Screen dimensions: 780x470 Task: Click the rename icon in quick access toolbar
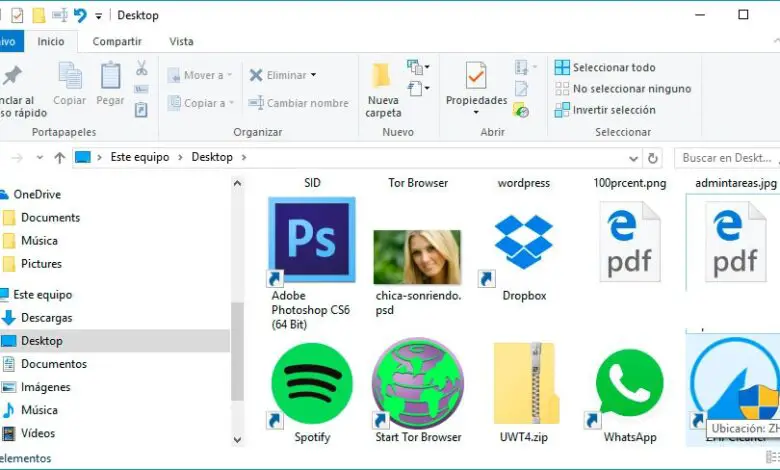pos(60,15)
